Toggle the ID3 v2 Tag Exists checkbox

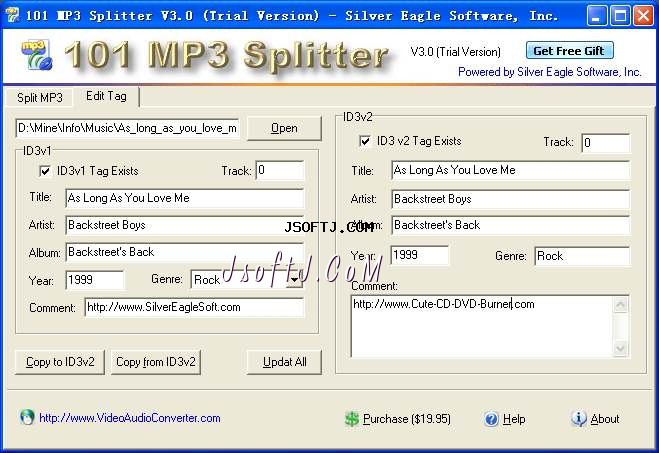[365, 141]
